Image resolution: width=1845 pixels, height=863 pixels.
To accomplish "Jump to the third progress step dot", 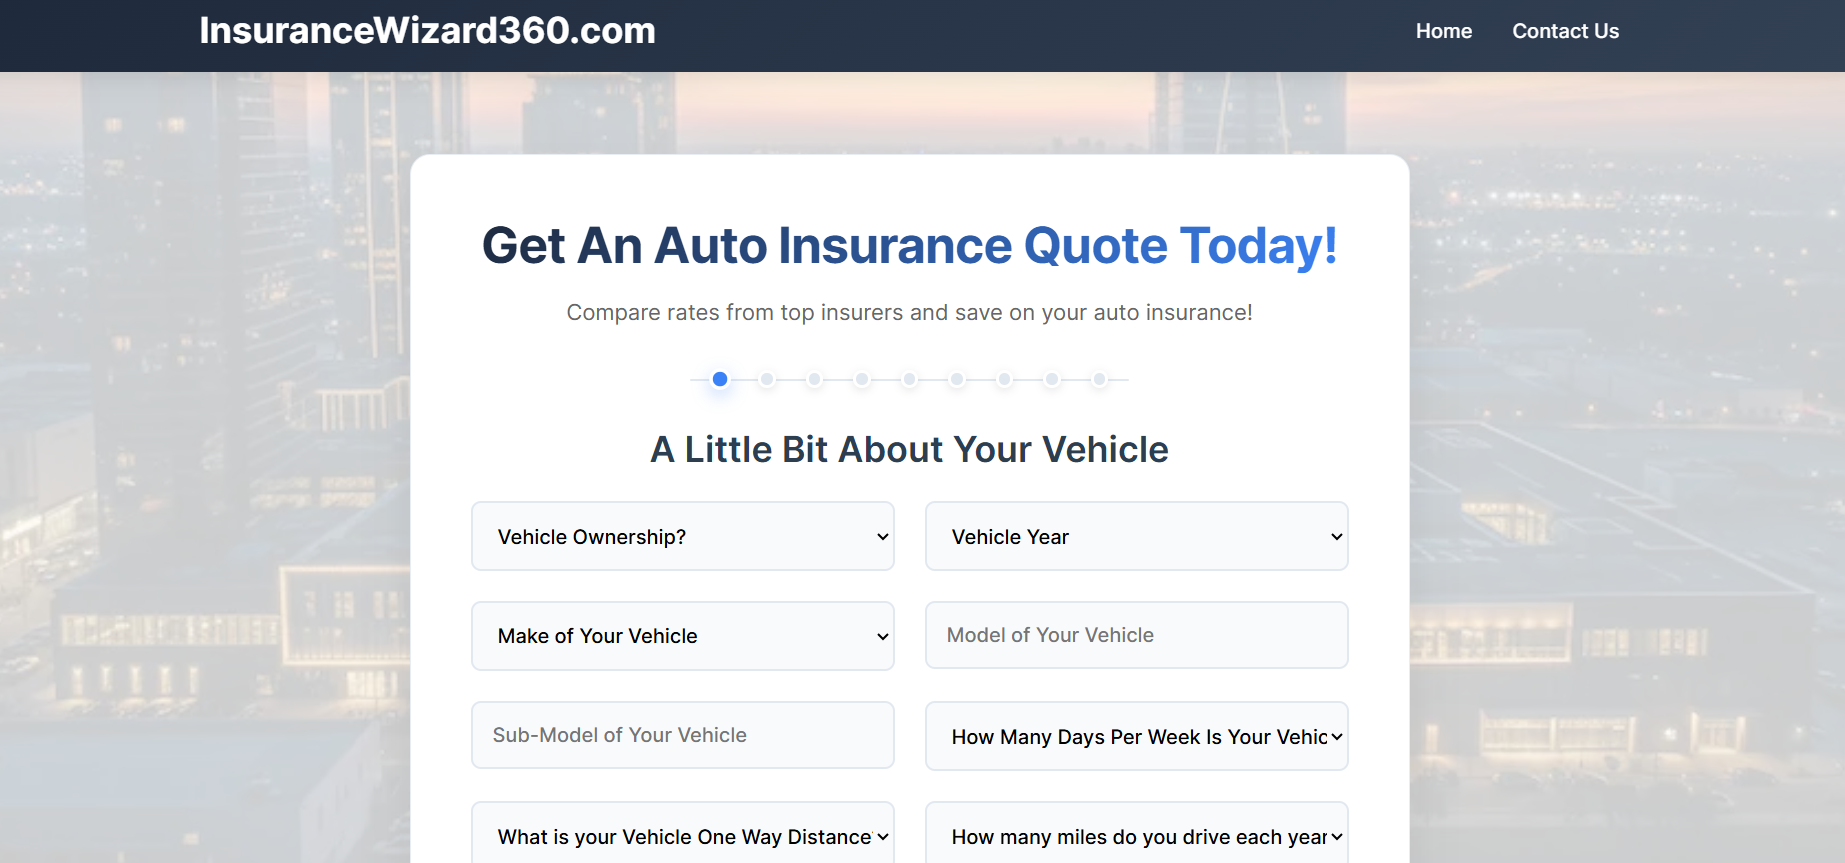I will pos(815,379).
